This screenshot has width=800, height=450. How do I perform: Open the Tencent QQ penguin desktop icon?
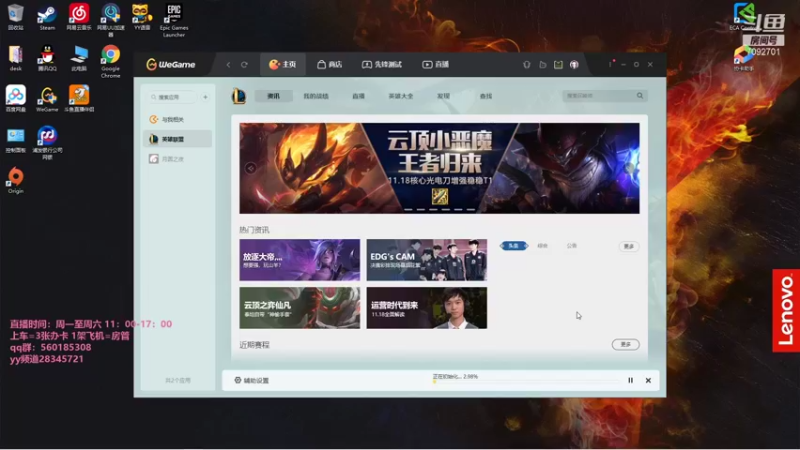click(x=47, y=58)
